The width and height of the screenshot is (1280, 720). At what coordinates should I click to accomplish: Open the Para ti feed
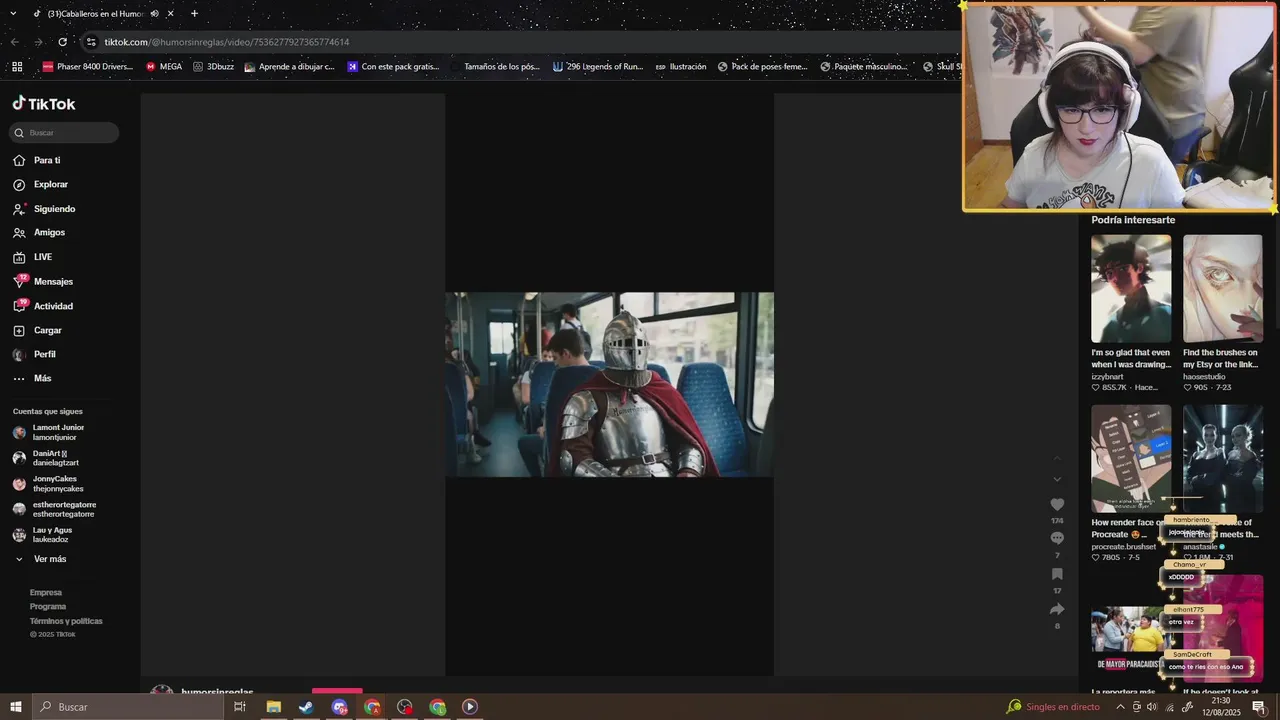(x=37, y=160)
